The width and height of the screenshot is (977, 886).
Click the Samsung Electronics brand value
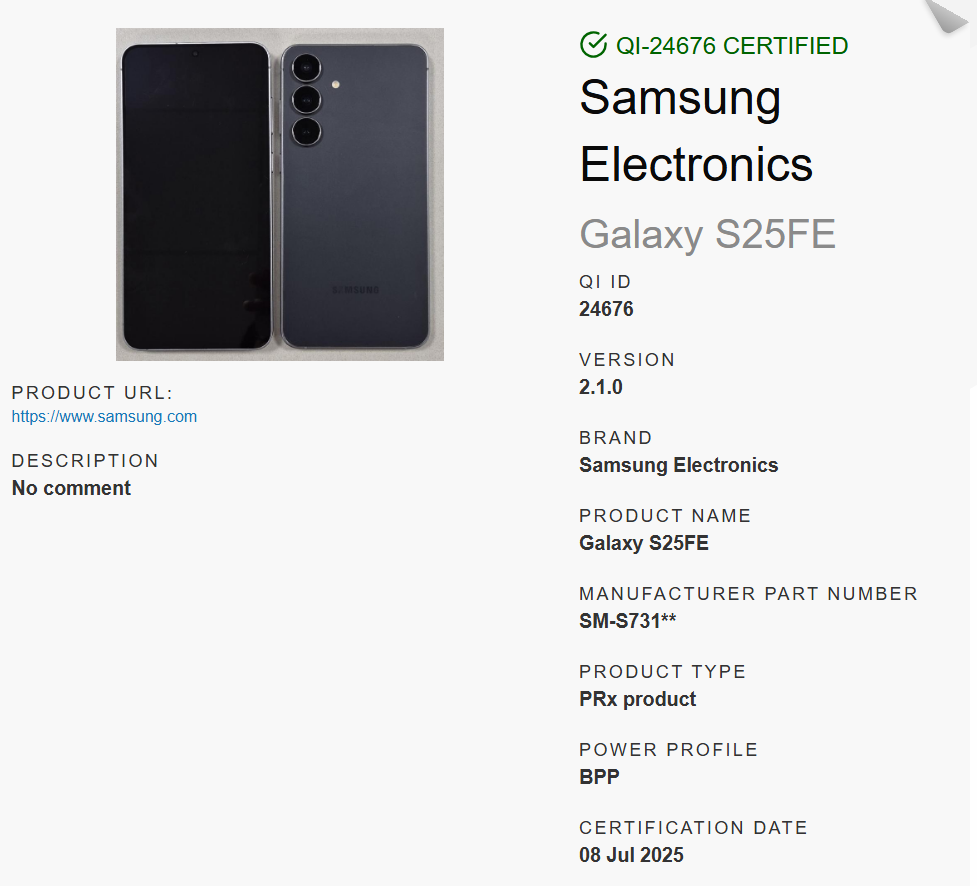pyautogui.click(x=679, y=465)
